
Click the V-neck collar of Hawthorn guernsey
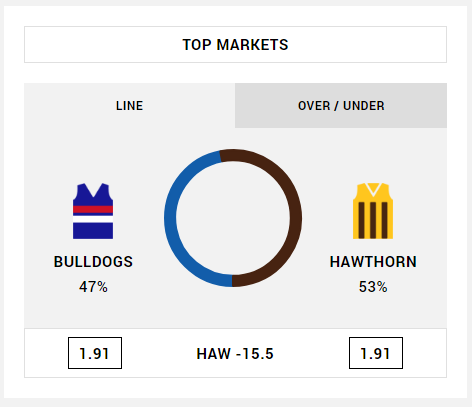[373, 189]
